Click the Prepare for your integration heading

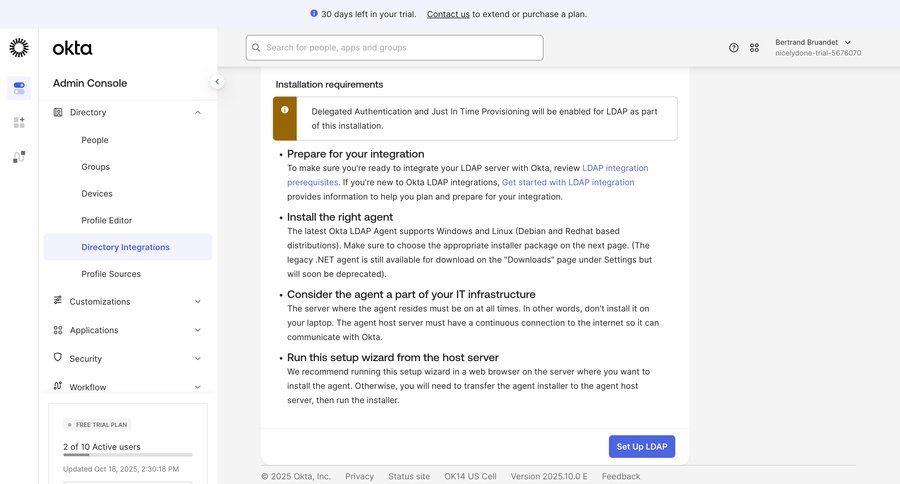click(356, 154)
